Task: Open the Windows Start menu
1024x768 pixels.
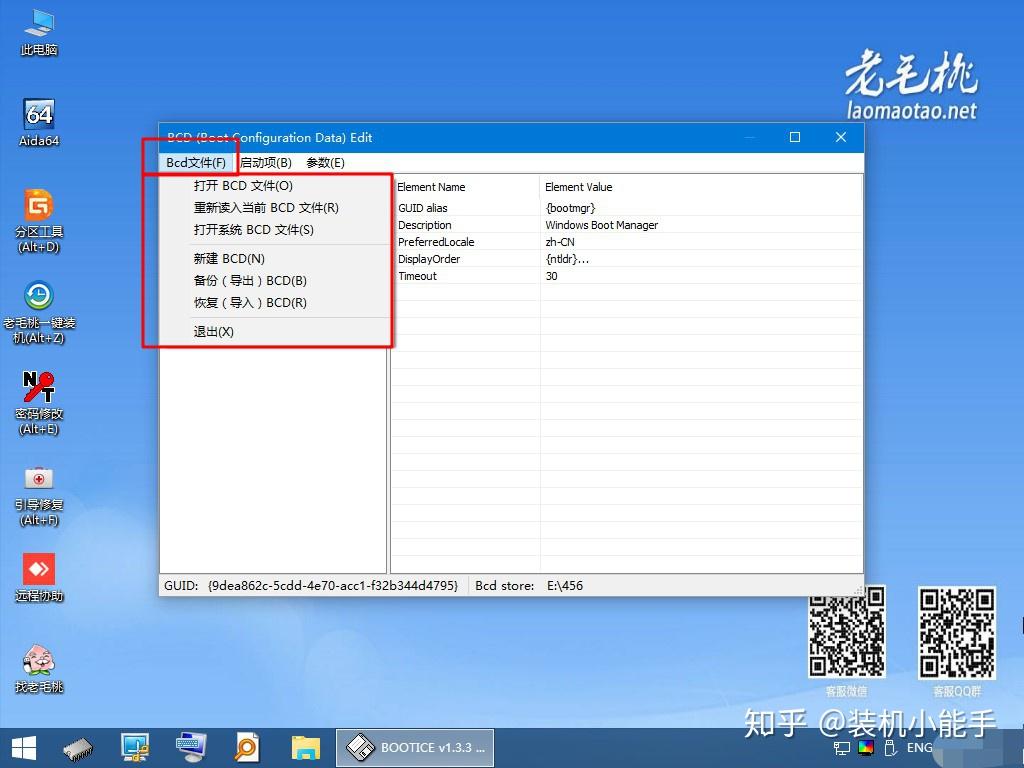Action: pyautogui.click(x=22, y=747)
